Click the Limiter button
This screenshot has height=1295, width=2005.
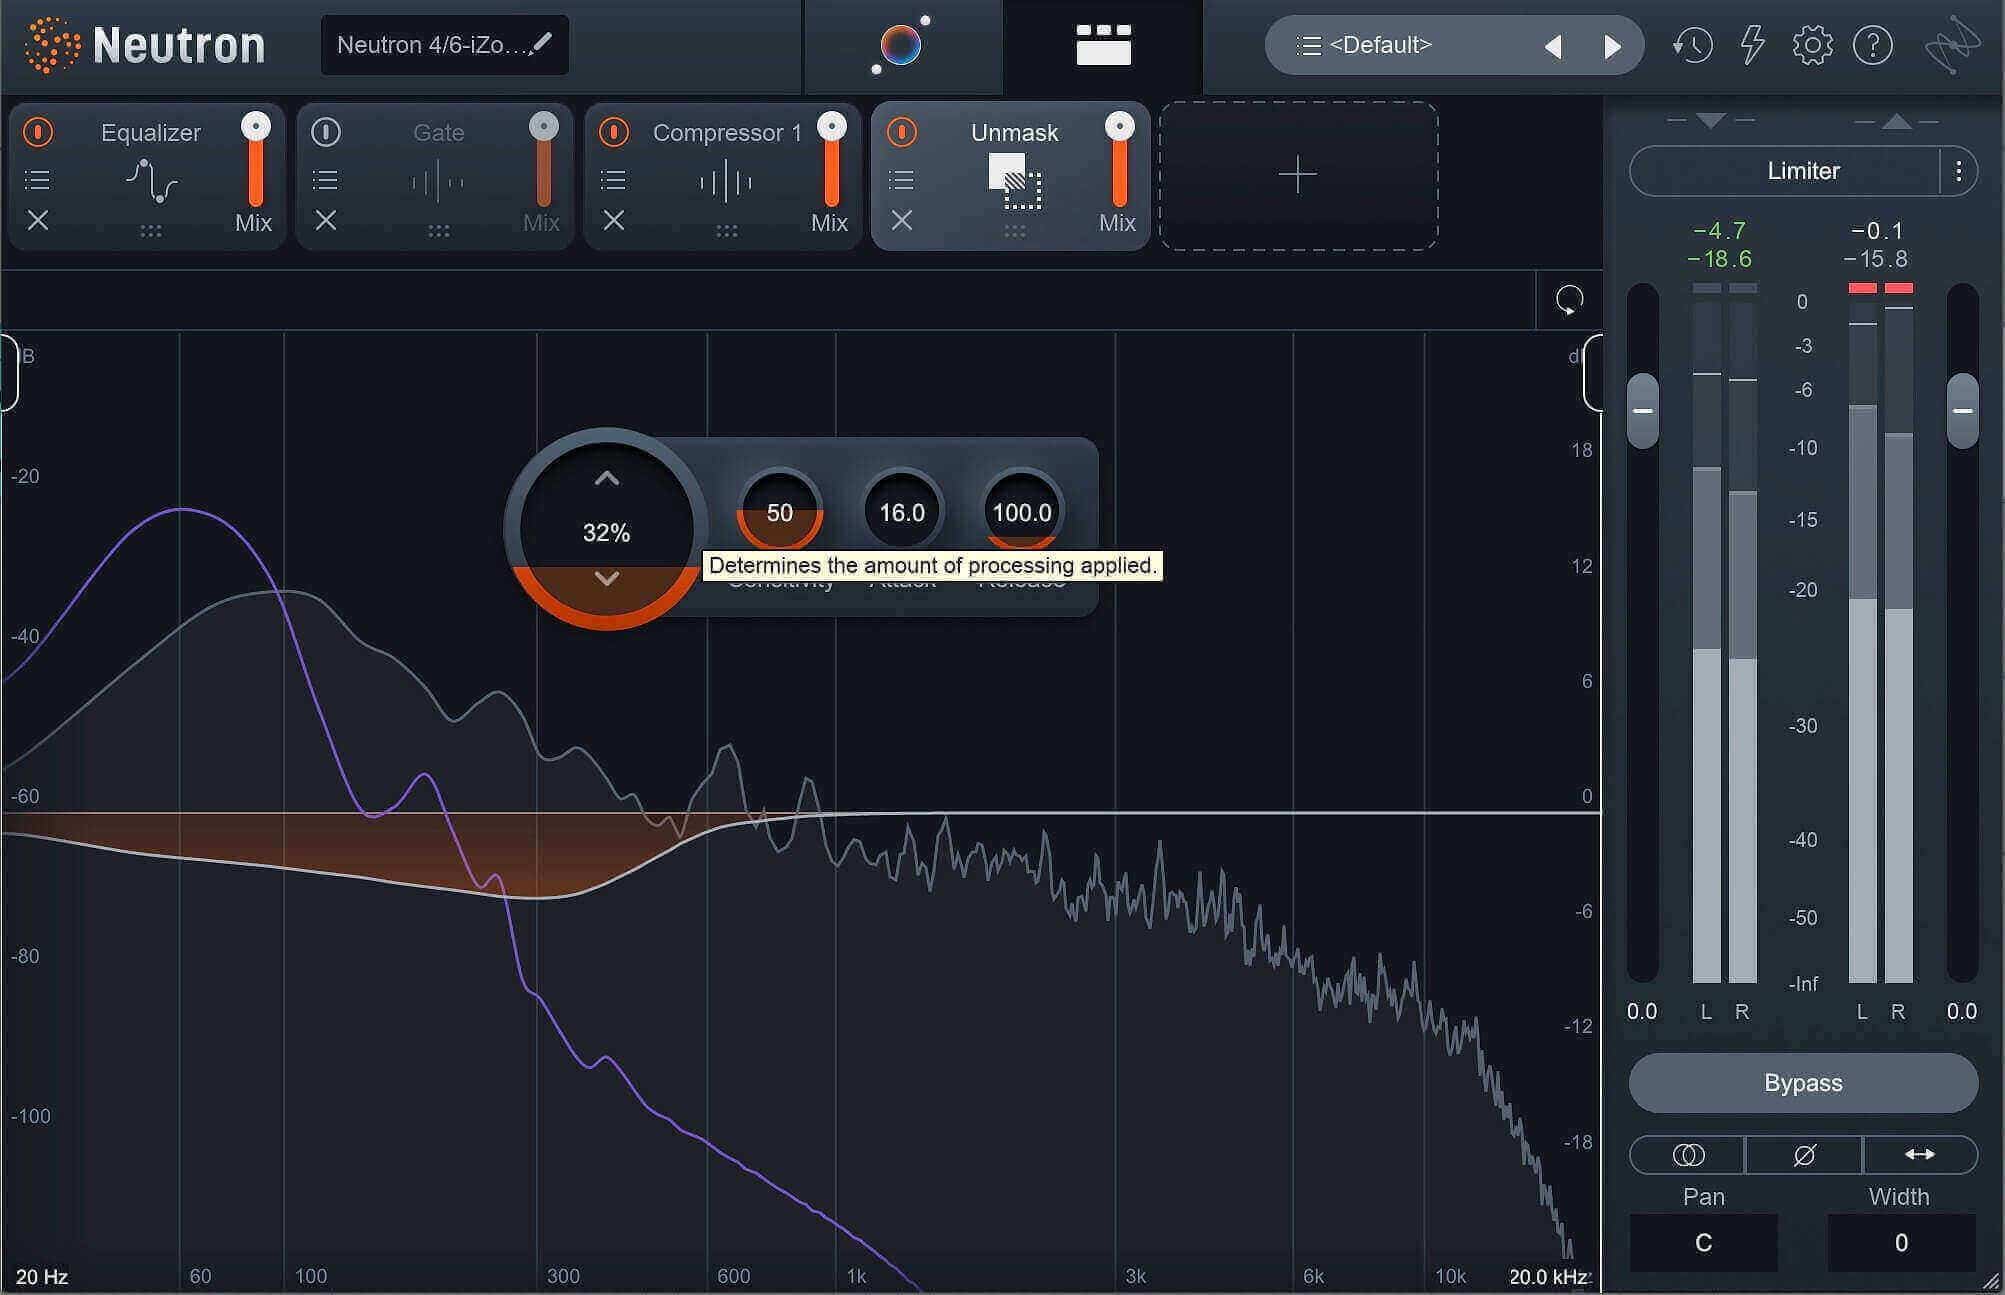pos(1785,171)
